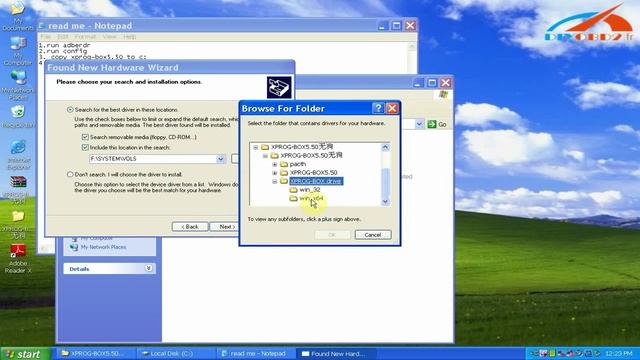This screenshot has width=640, height=360.
Task: Click the Windows flag logo in Explorer
Action: pyautogui.click(x=444, y=95)
